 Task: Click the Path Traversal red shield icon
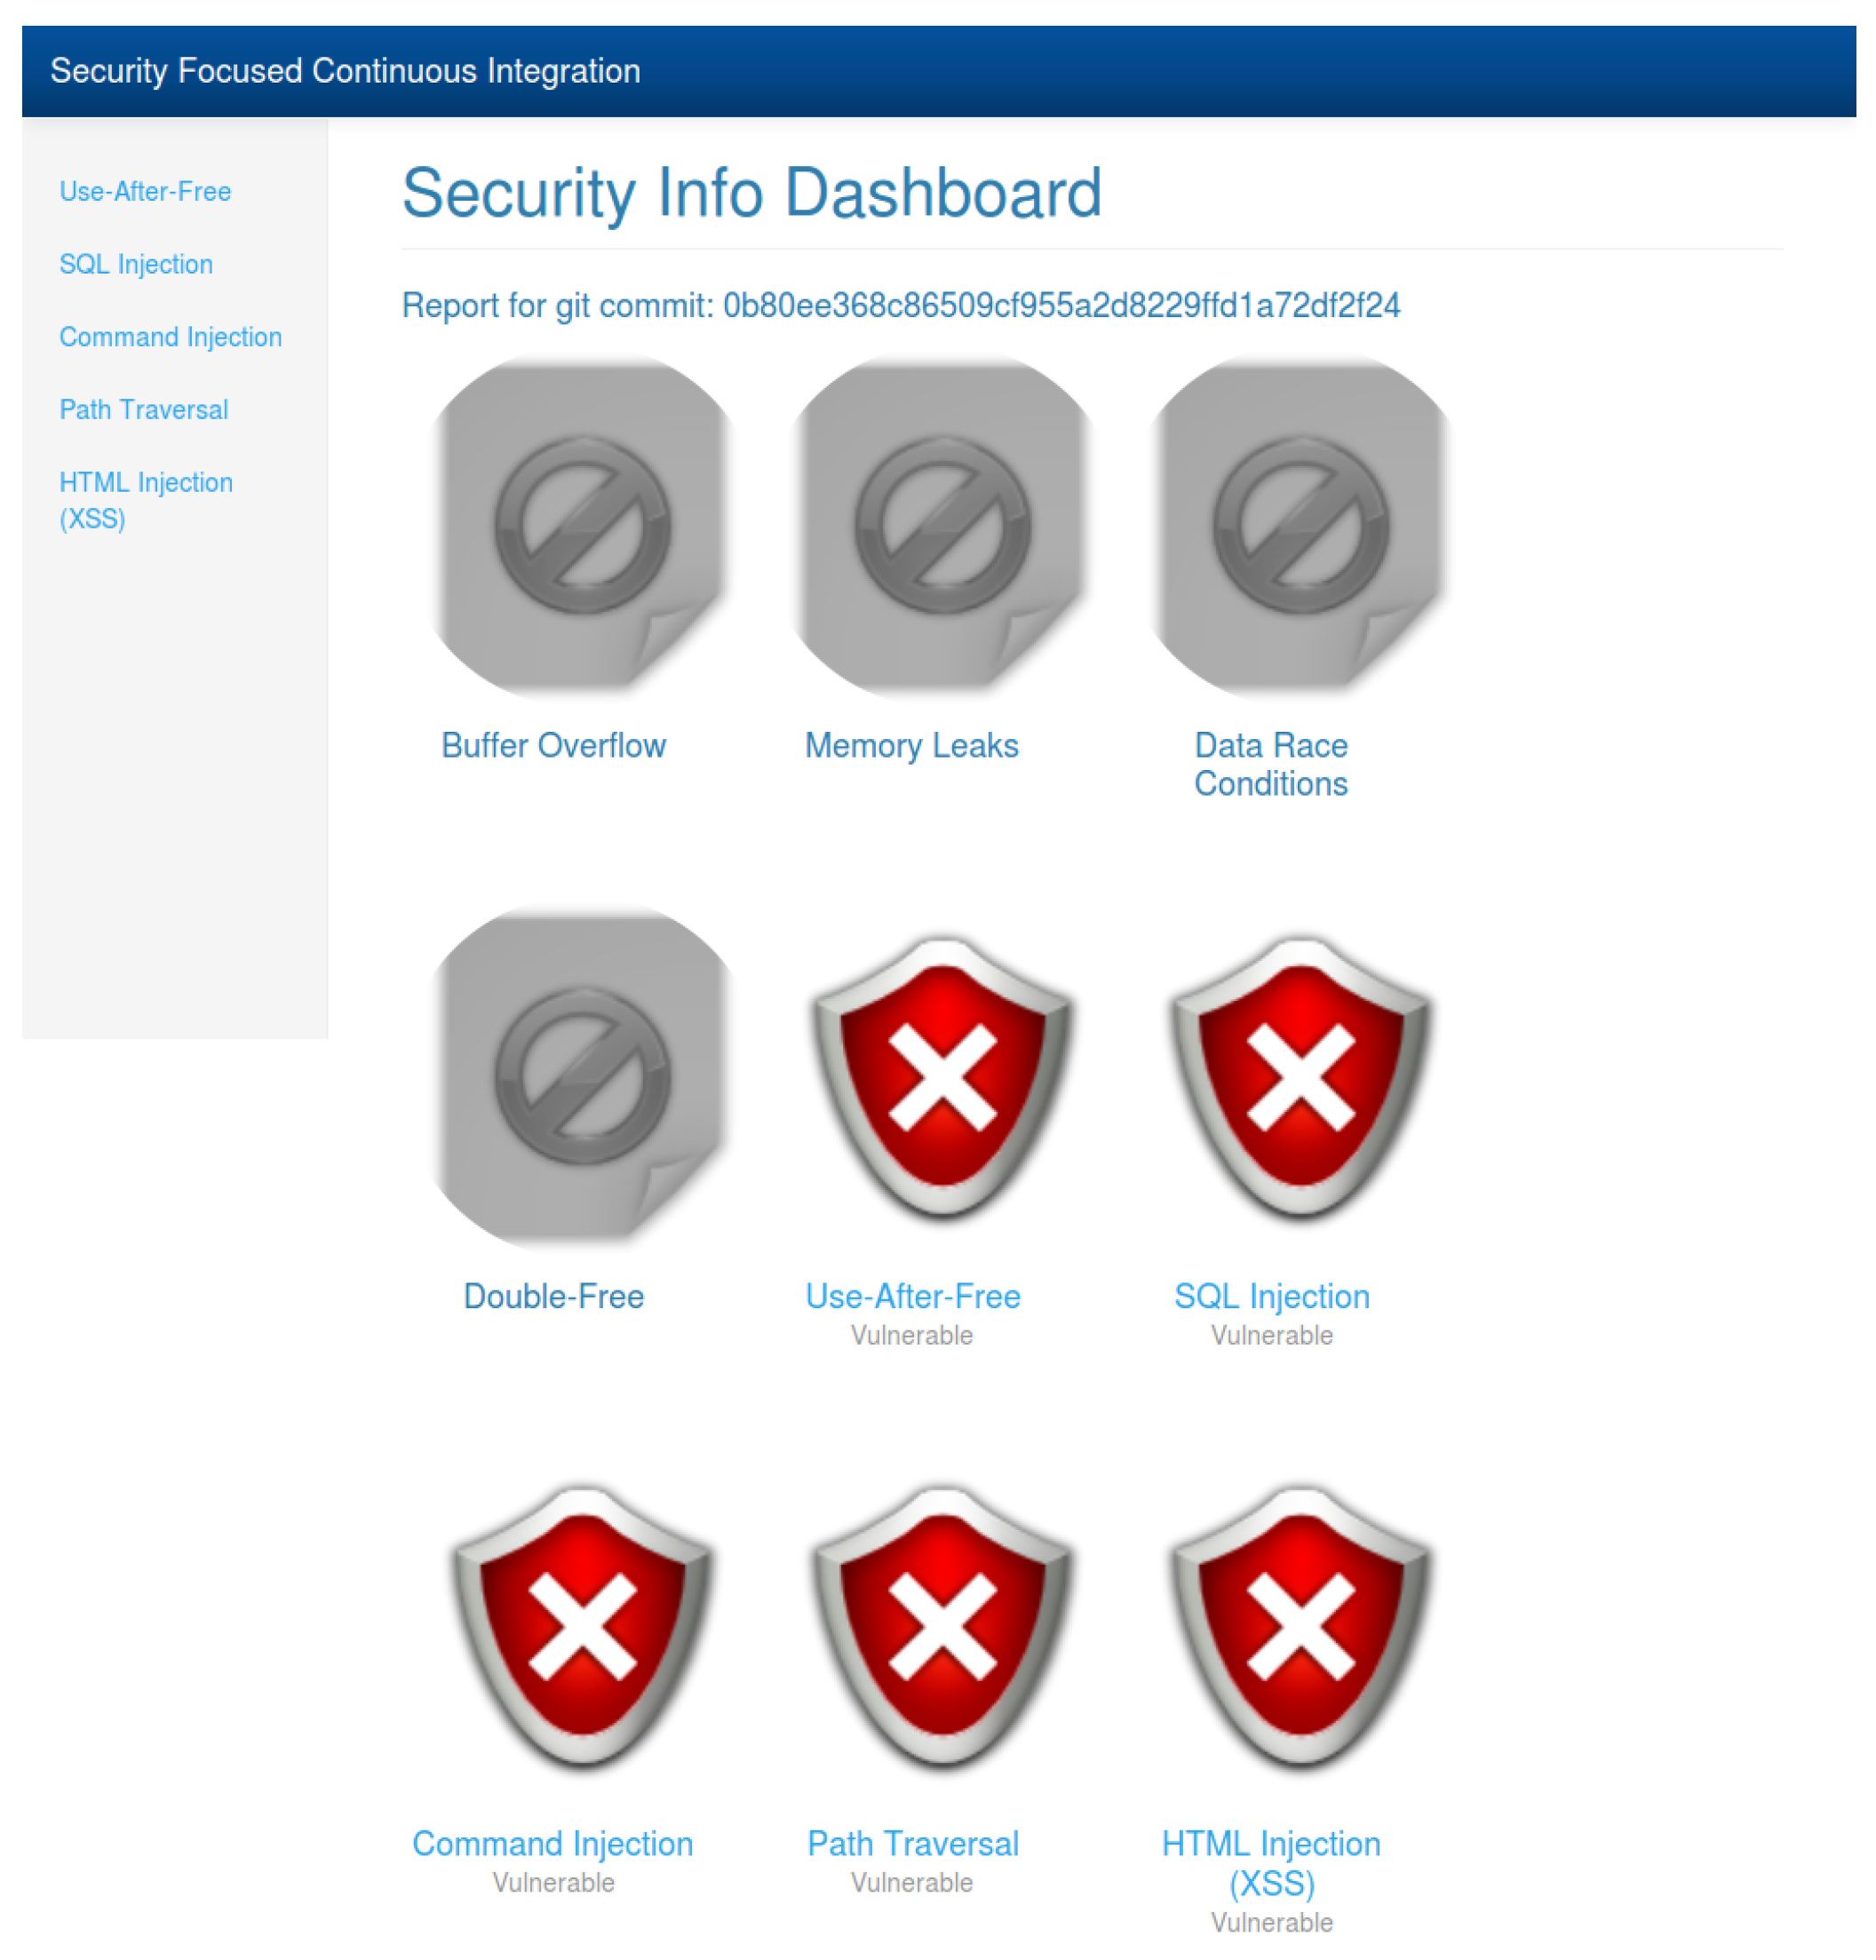point(942,1627)
